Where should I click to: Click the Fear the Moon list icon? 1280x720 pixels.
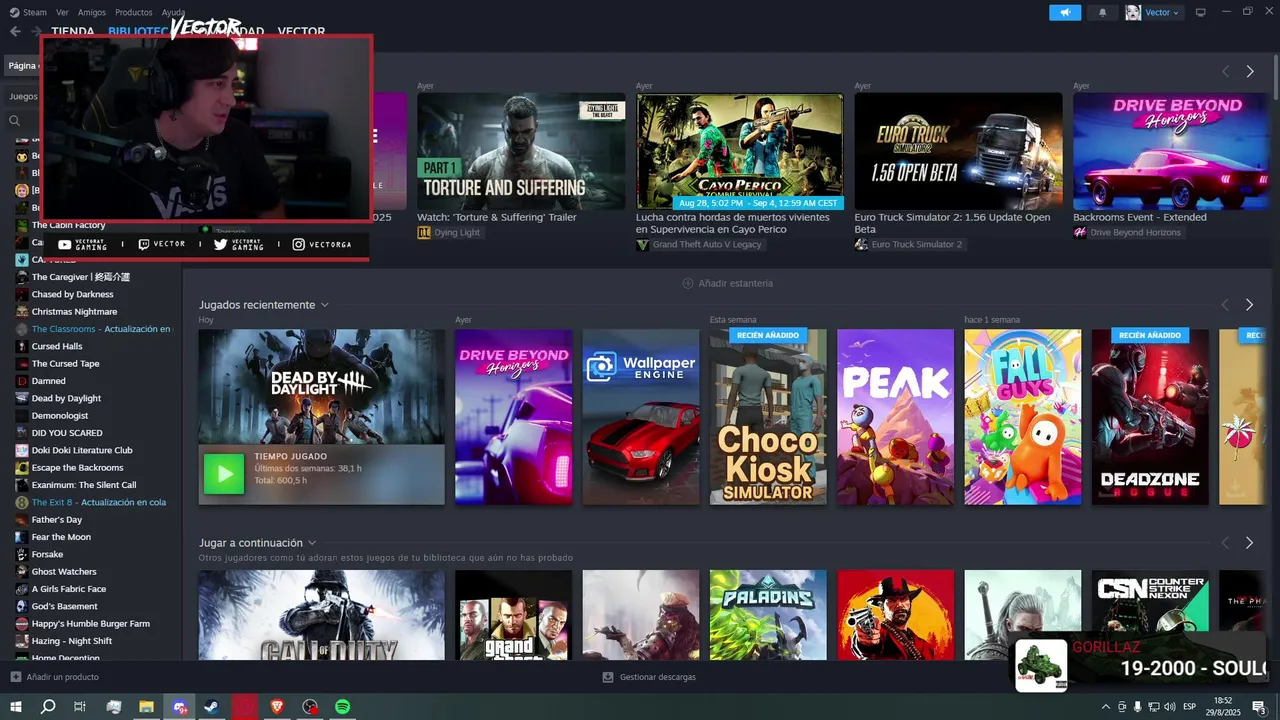22,537
